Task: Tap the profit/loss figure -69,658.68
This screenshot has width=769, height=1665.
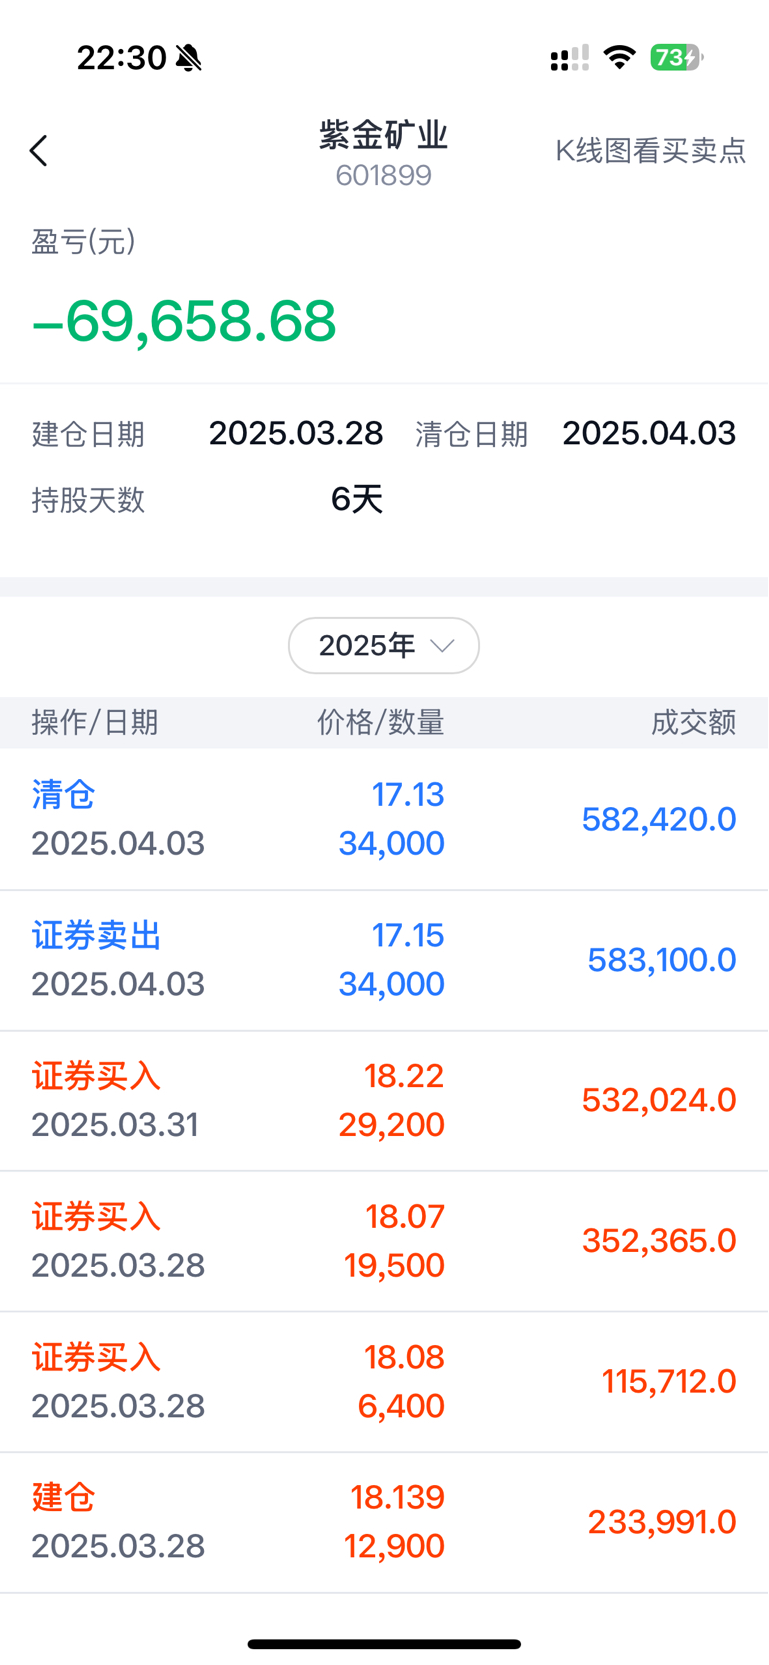Action: (184, 322)
